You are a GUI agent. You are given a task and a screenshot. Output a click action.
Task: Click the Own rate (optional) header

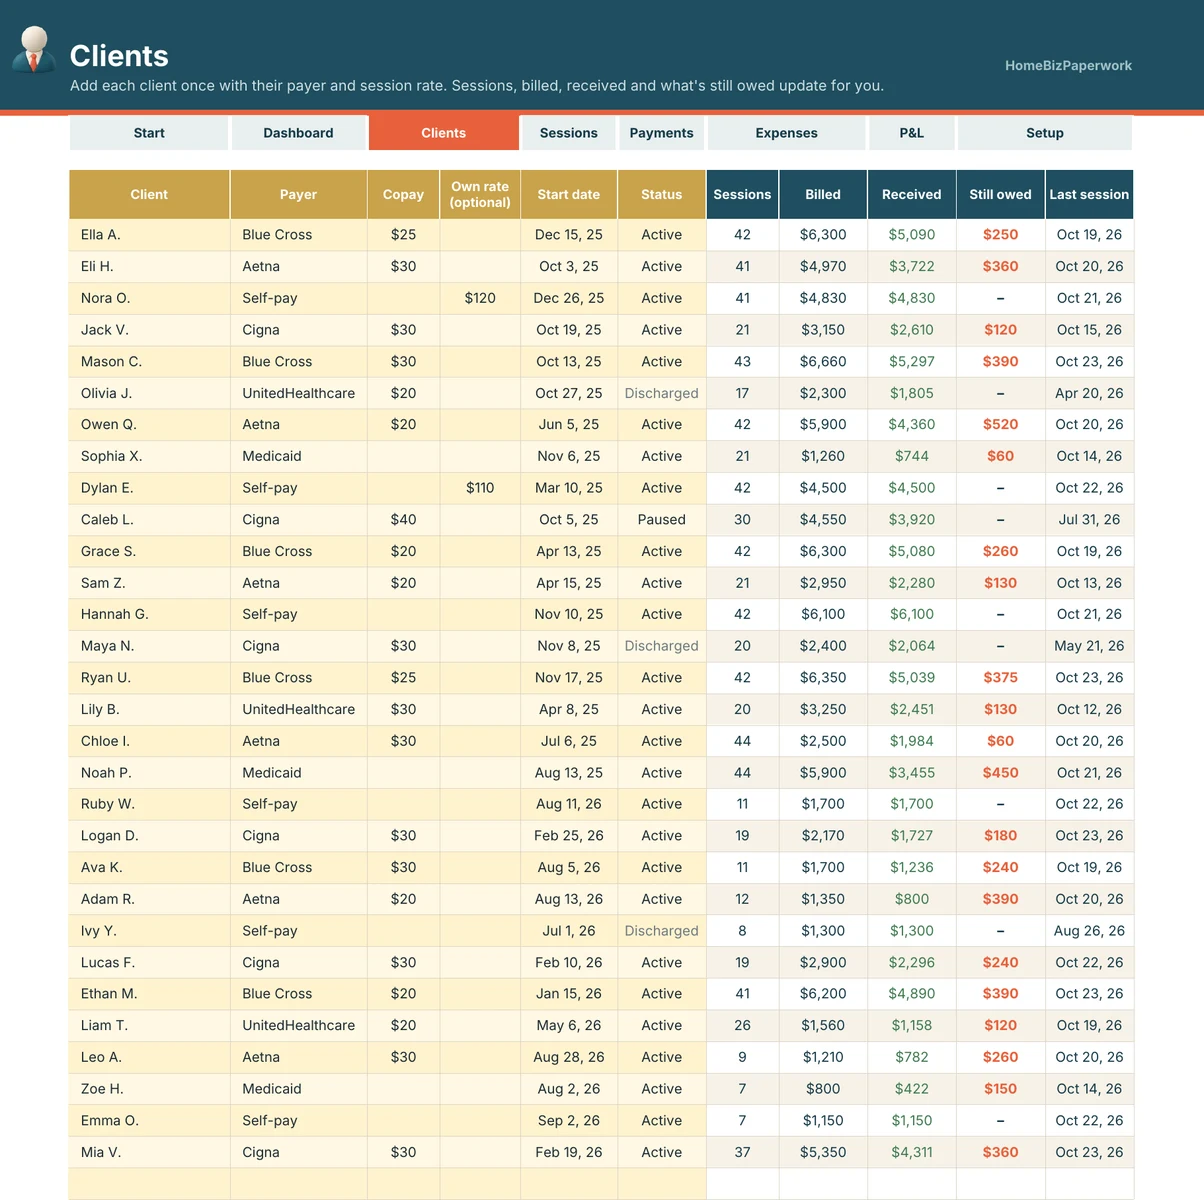(480, 195)
